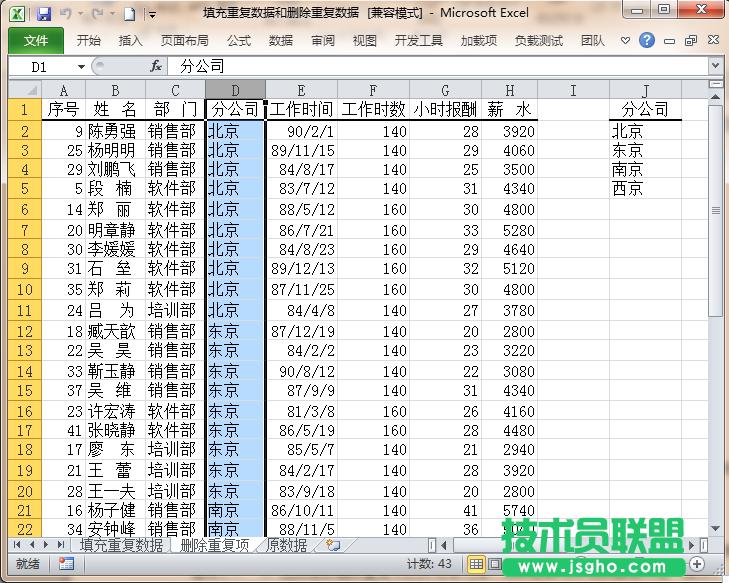
Task: Open the 数据 (Data) ribbon tab
Action: [x=281, y=41]
